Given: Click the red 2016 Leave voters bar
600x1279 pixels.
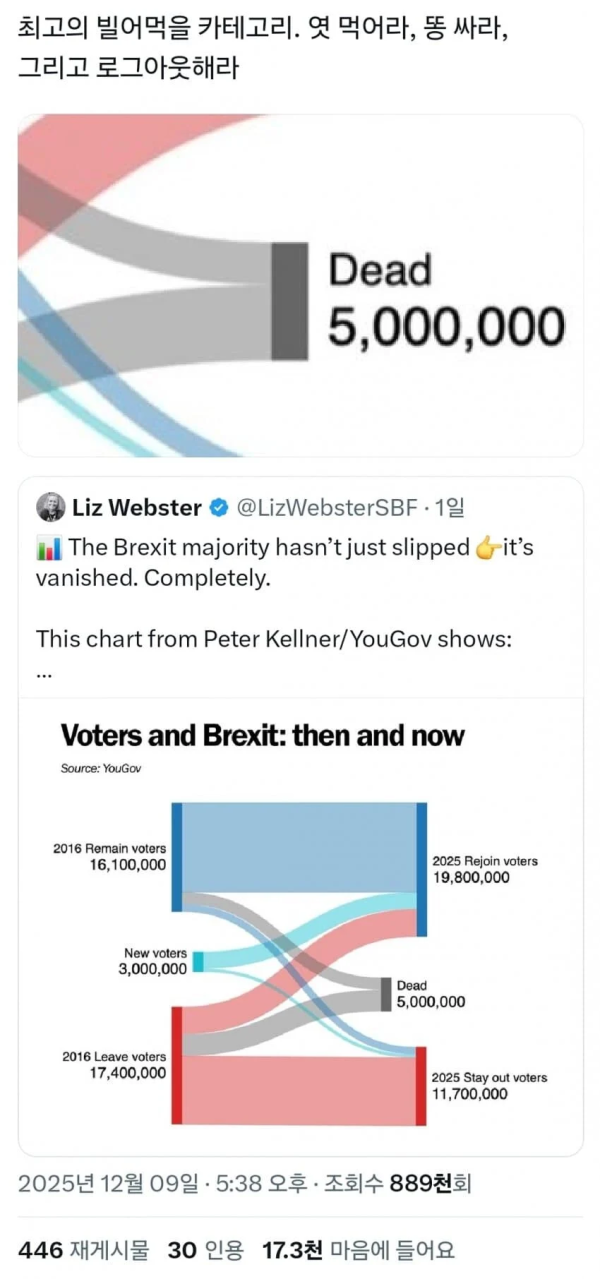Looking at the screenshot, I should click(x=177, y=1064).
